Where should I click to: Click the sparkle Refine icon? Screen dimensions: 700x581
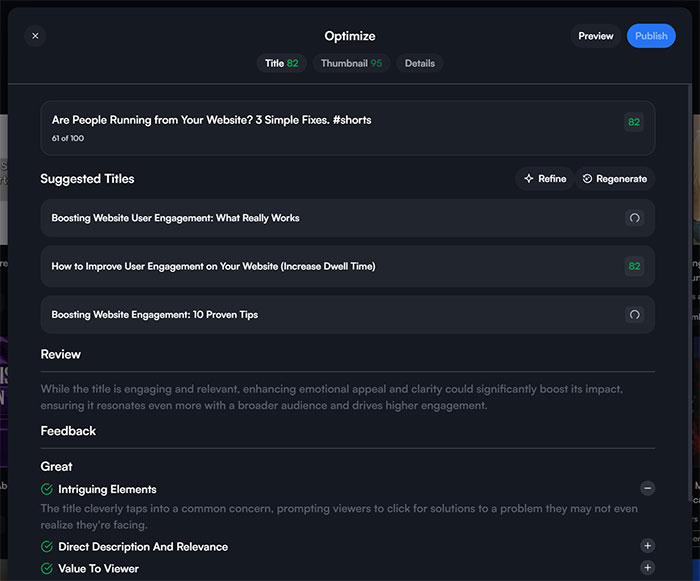click(529, 179)
